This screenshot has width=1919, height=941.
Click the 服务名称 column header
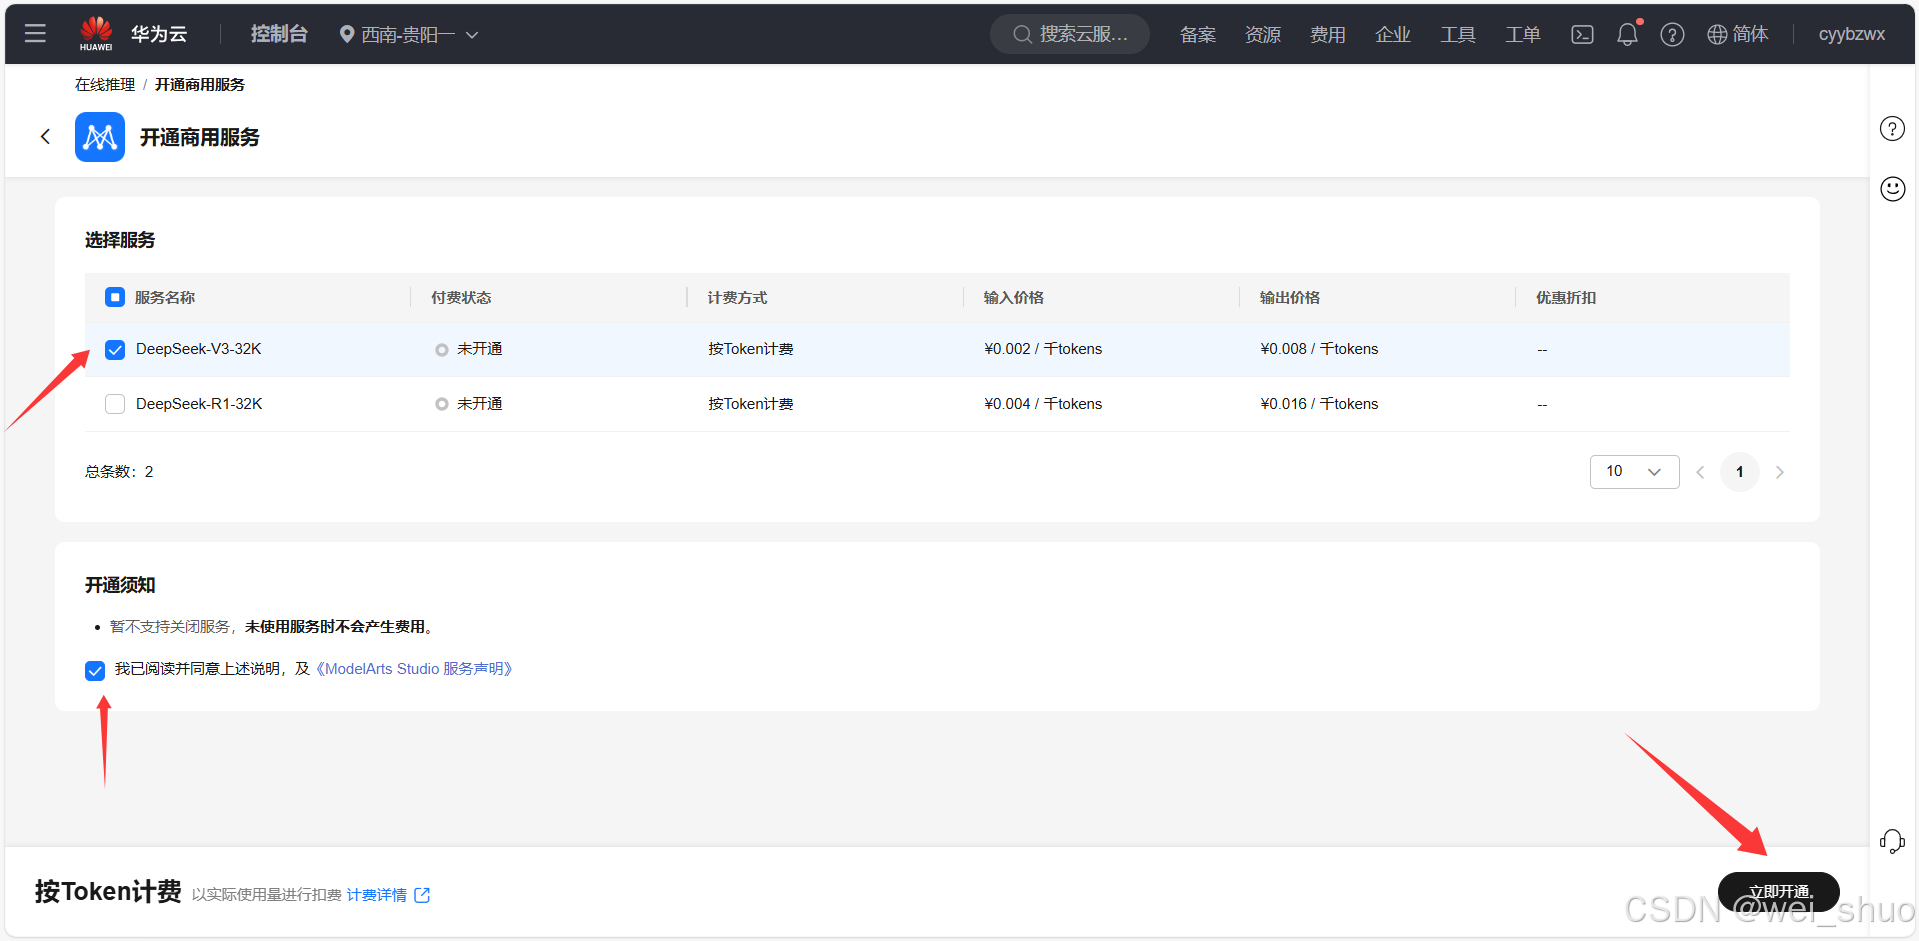pyautogui.click(x=165, y=298)
